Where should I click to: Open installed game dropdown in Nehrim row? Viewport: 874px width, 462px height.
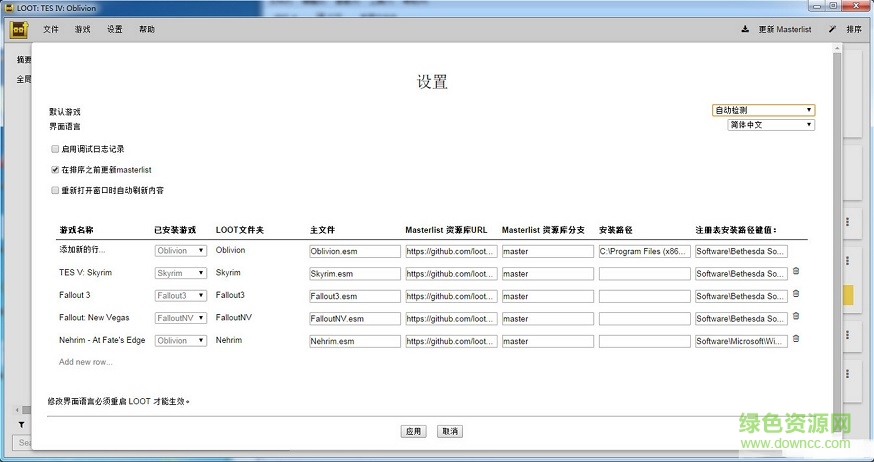pos(181,341)
